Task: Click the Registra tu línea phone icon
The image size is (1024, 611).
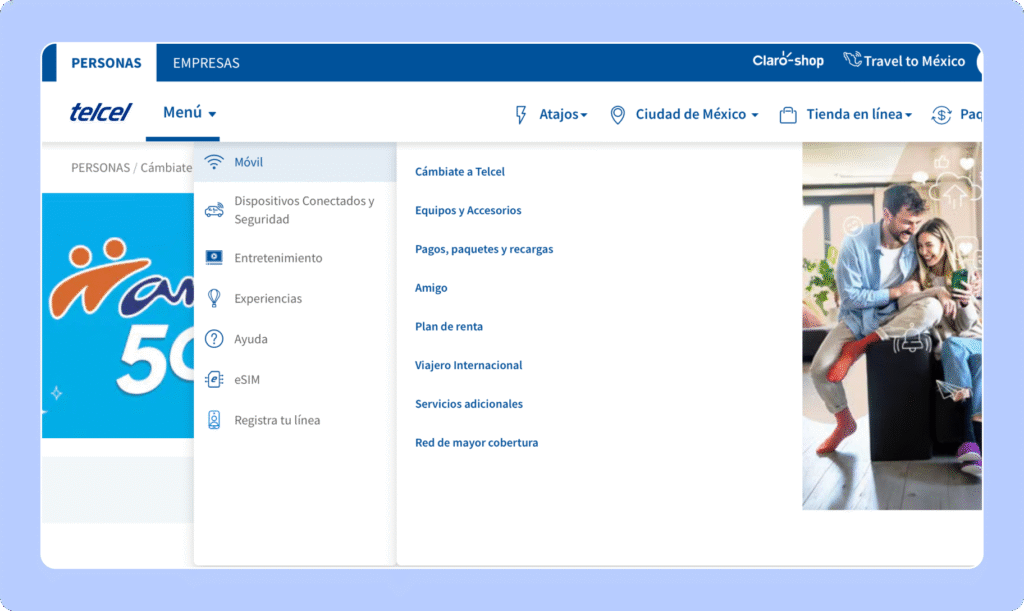Action: pyautogui.click(x=213, y=420)
